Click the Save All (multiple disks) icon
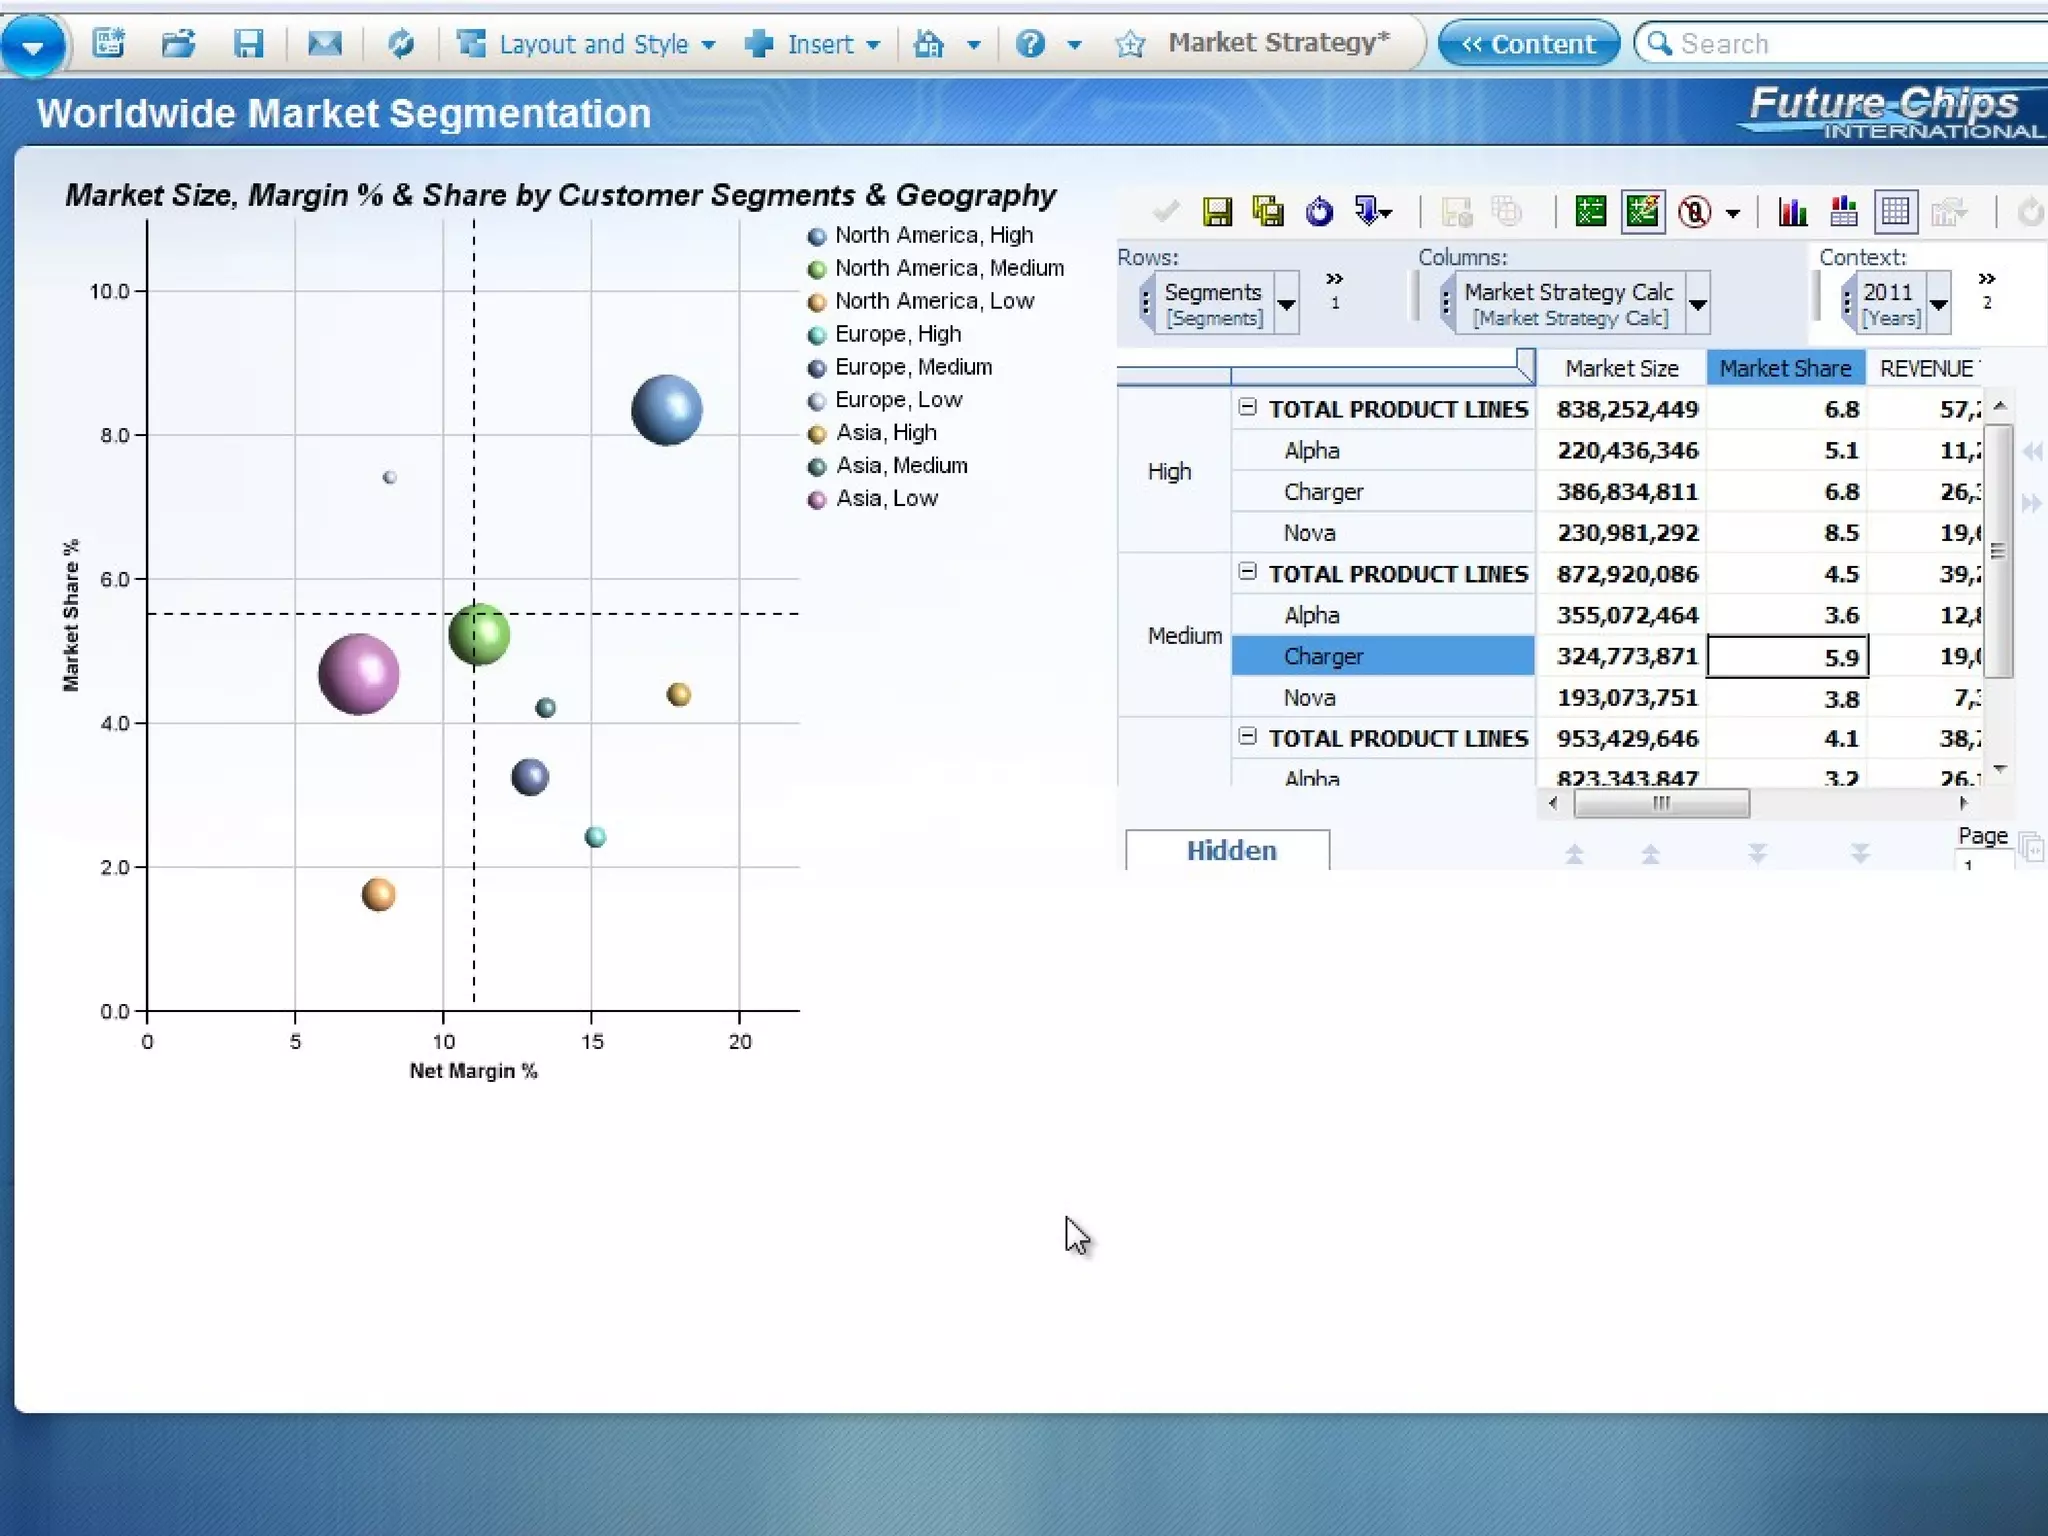This screenshot has height=1536, width=2048. click(1268, 212)
